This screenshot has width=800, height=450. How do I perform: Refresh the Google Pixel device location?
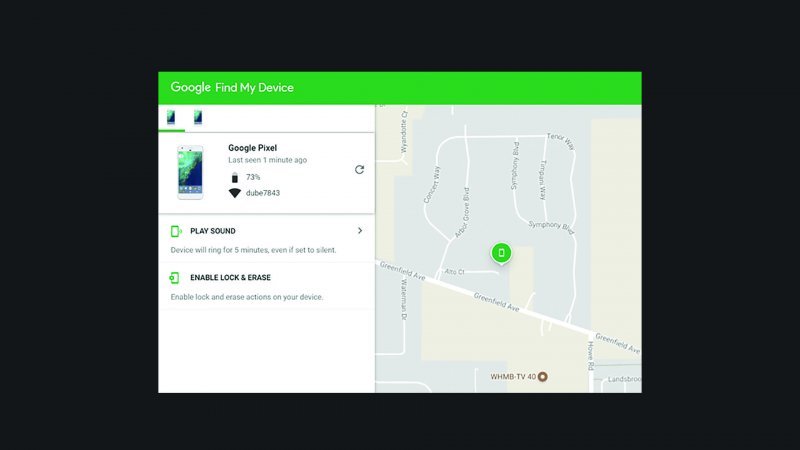tap(359, 170)
